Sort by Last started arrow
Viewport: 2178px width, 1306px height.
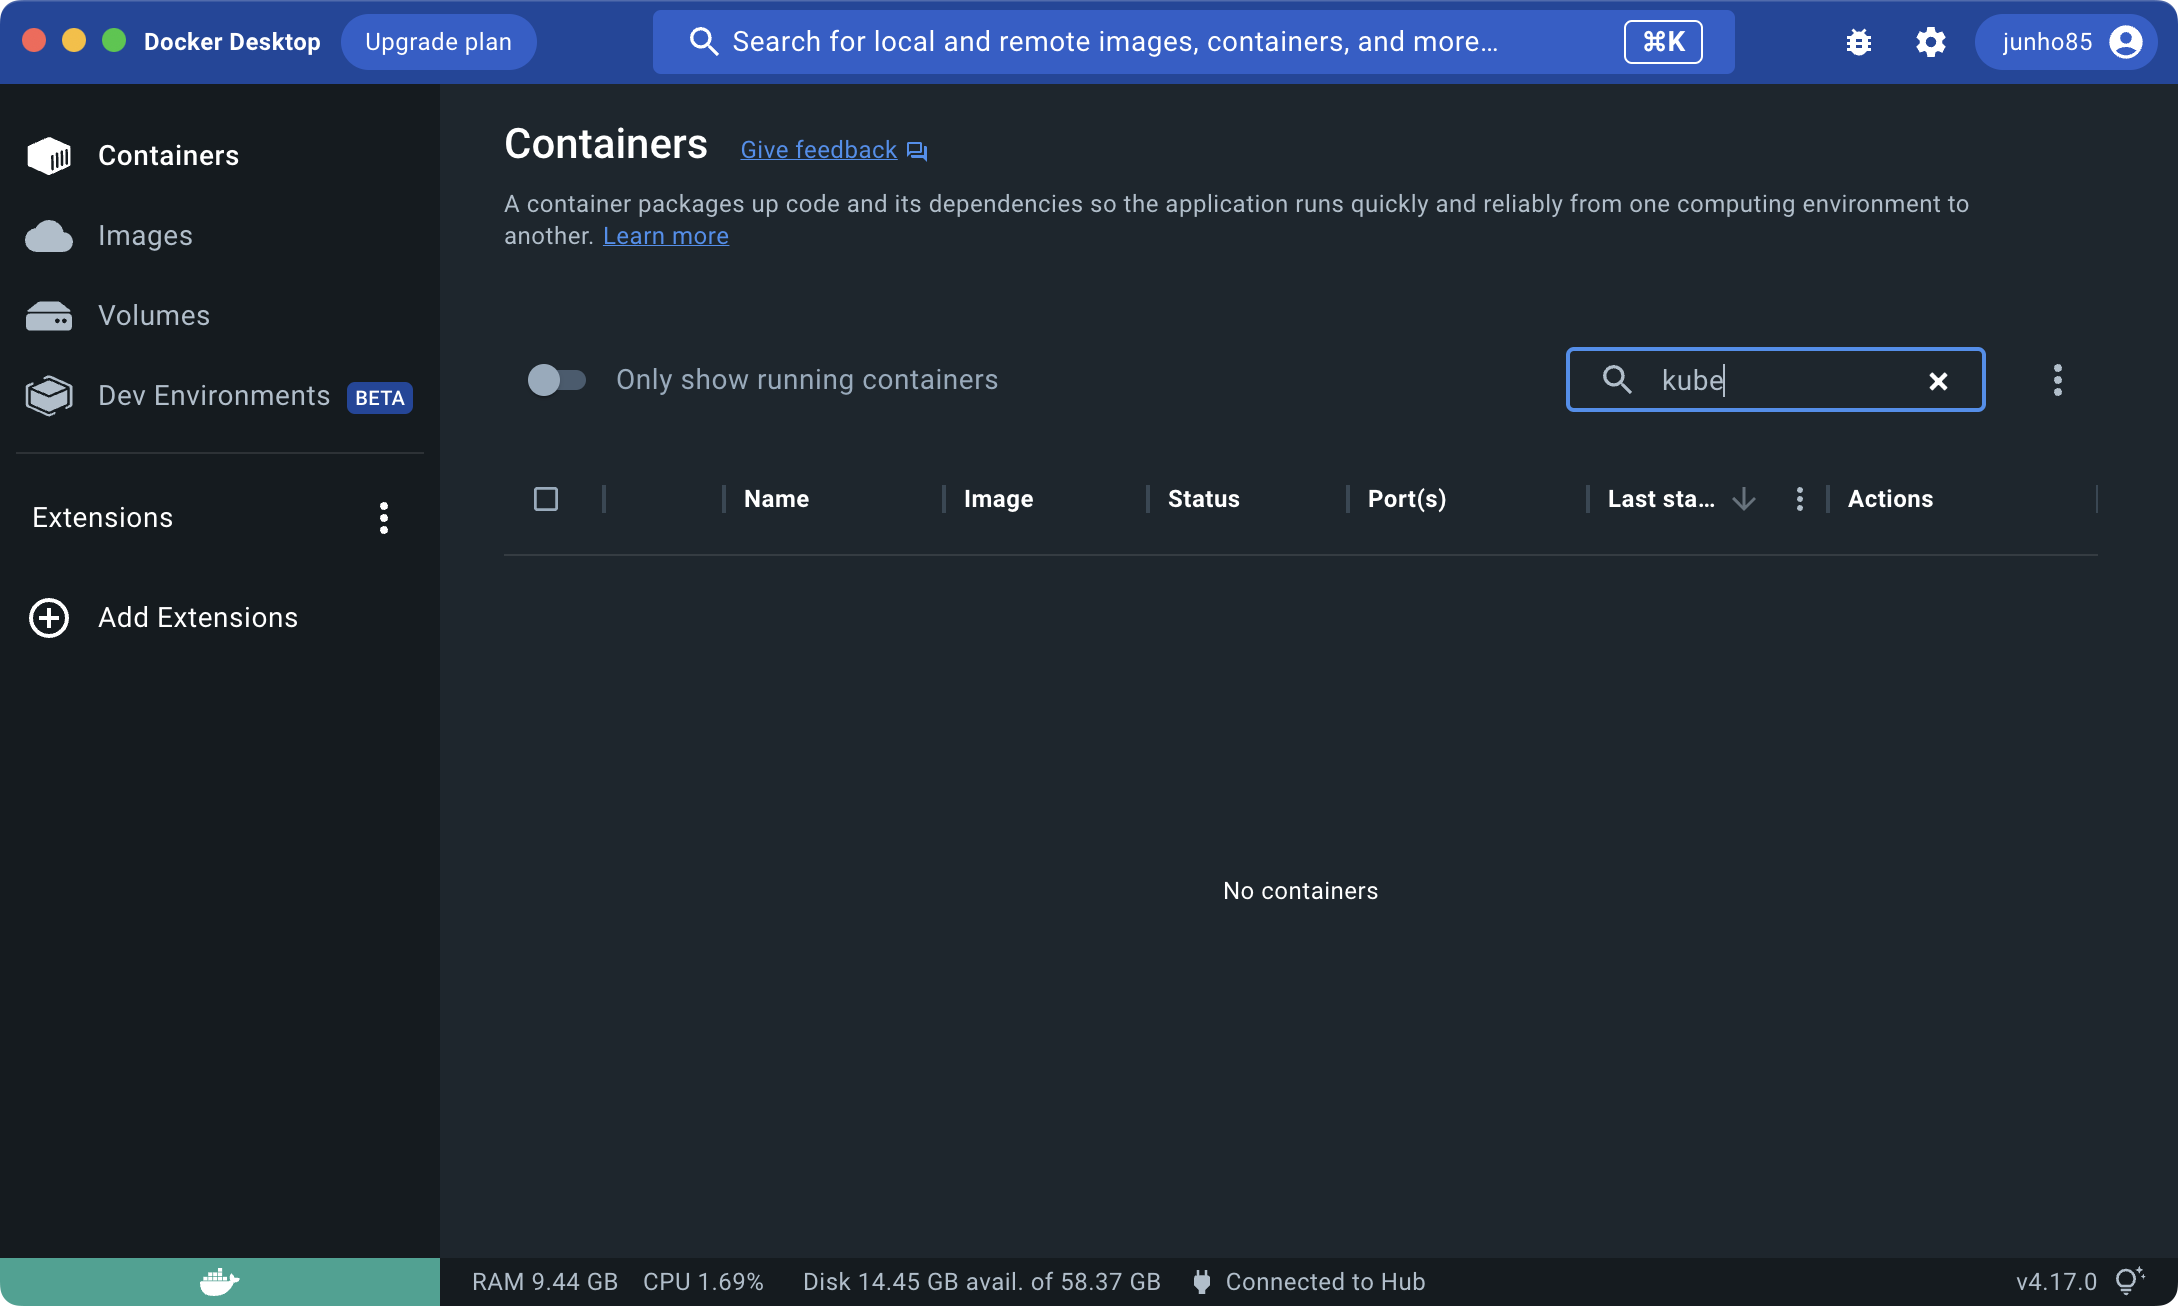[x=1744, y=499]
